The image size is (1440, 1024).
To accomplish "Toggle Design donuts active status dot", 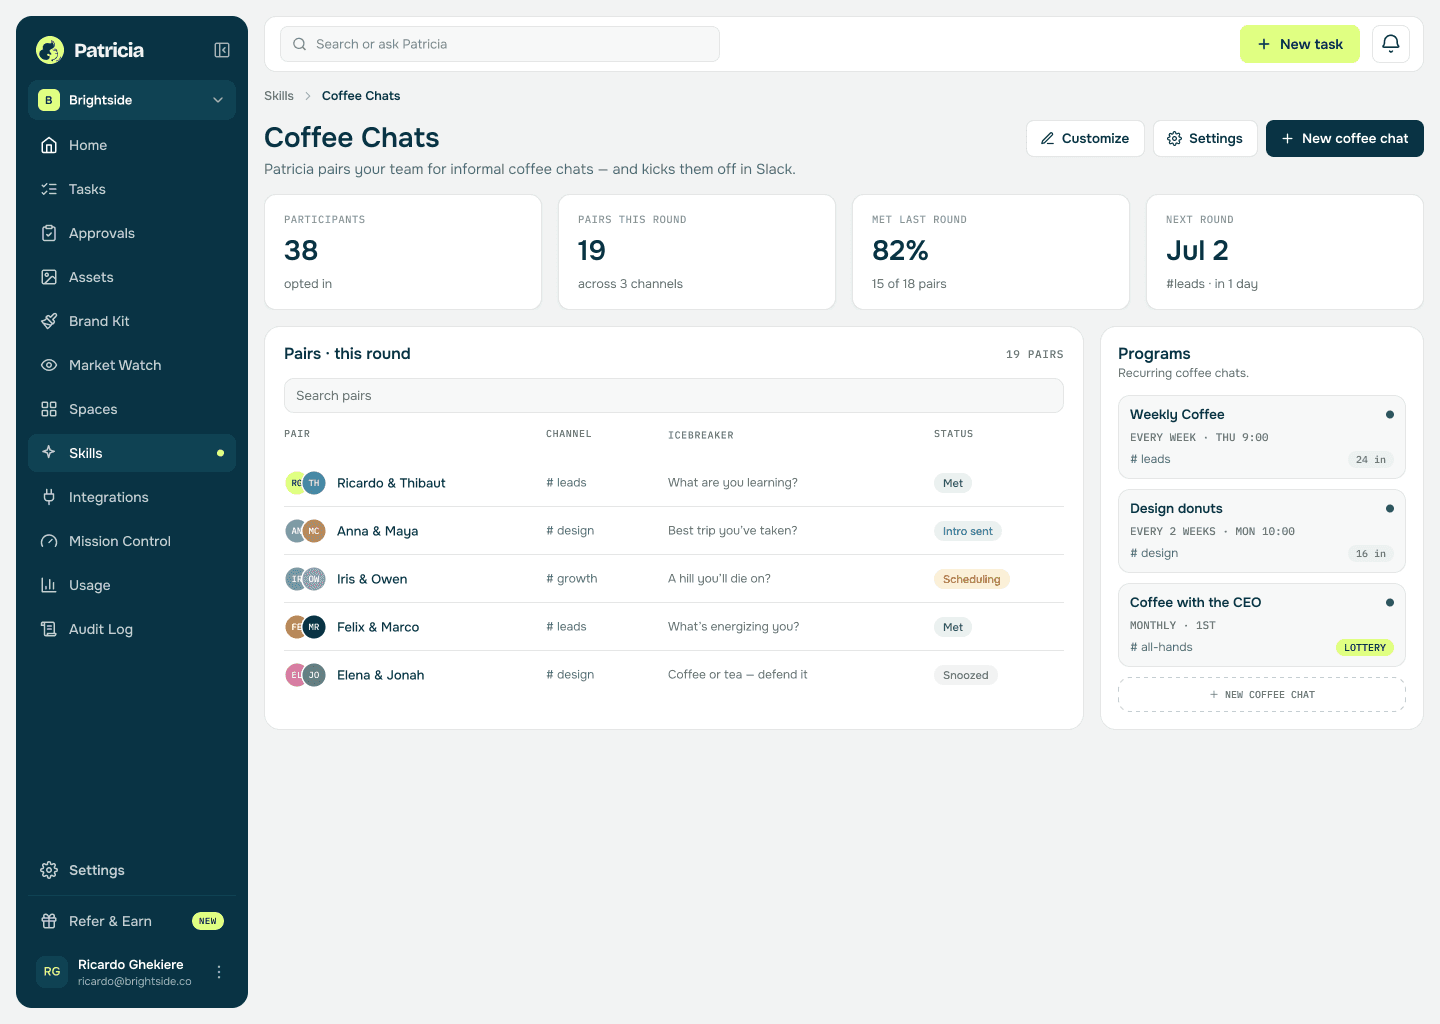I will click(1389, 508).
